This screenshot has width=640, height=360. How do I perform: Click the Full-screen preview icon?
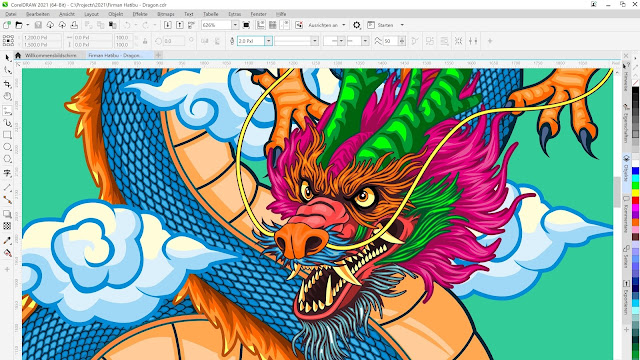pyautogui.click(x=246, y=25)
